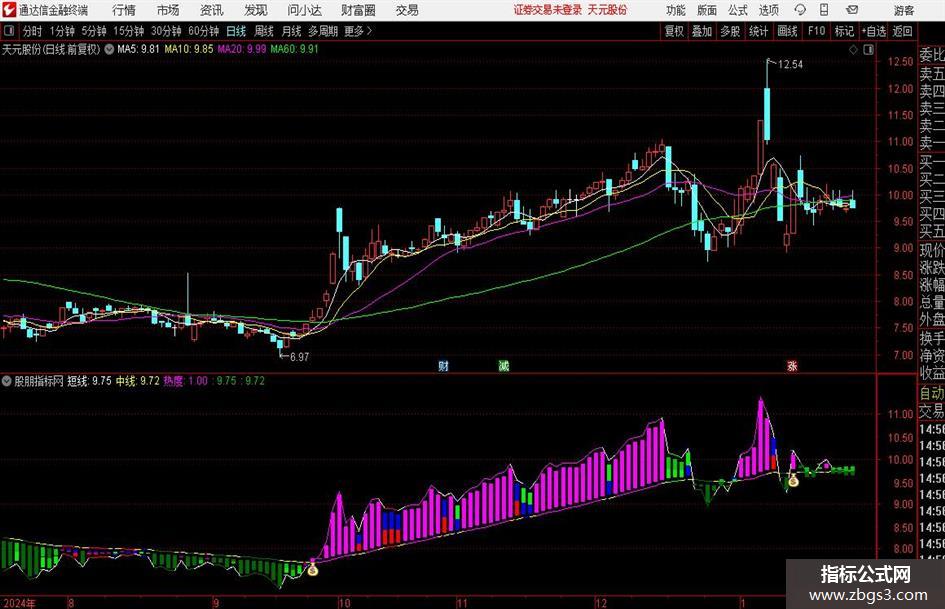Toggle the left sidebar panel icon

8,31
